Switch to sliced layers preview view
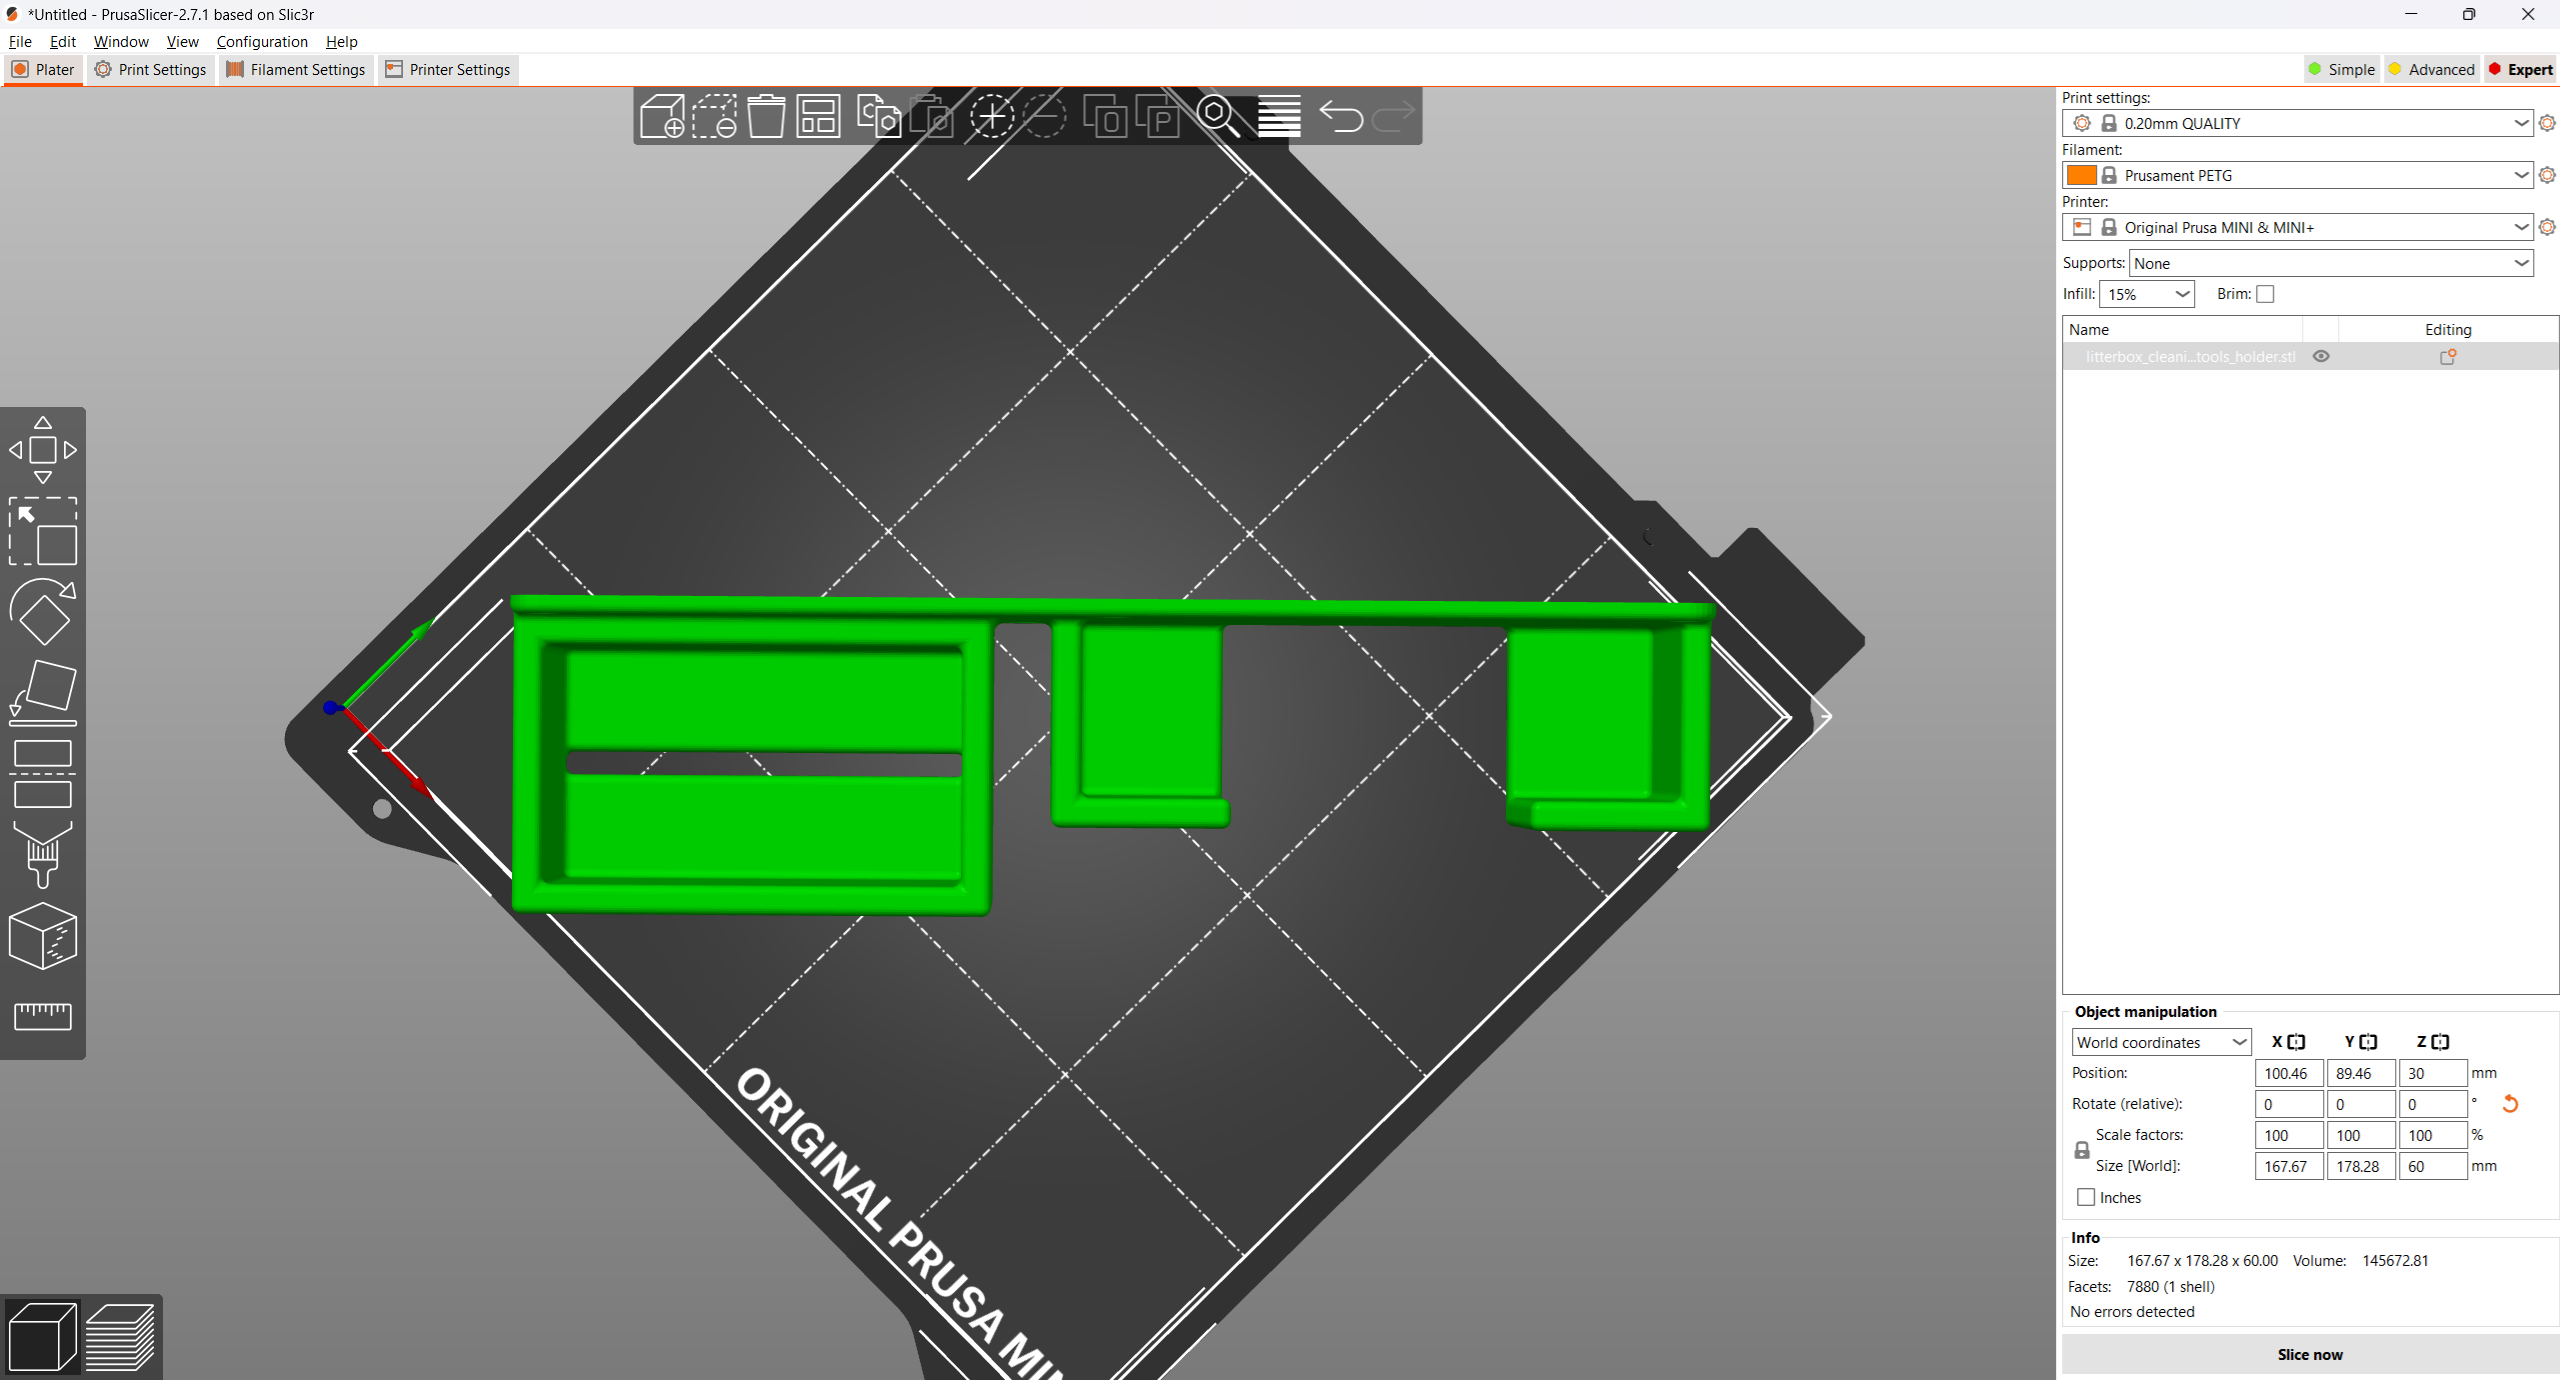Screen dimensions: 2560x1380 pos(120,1336)
